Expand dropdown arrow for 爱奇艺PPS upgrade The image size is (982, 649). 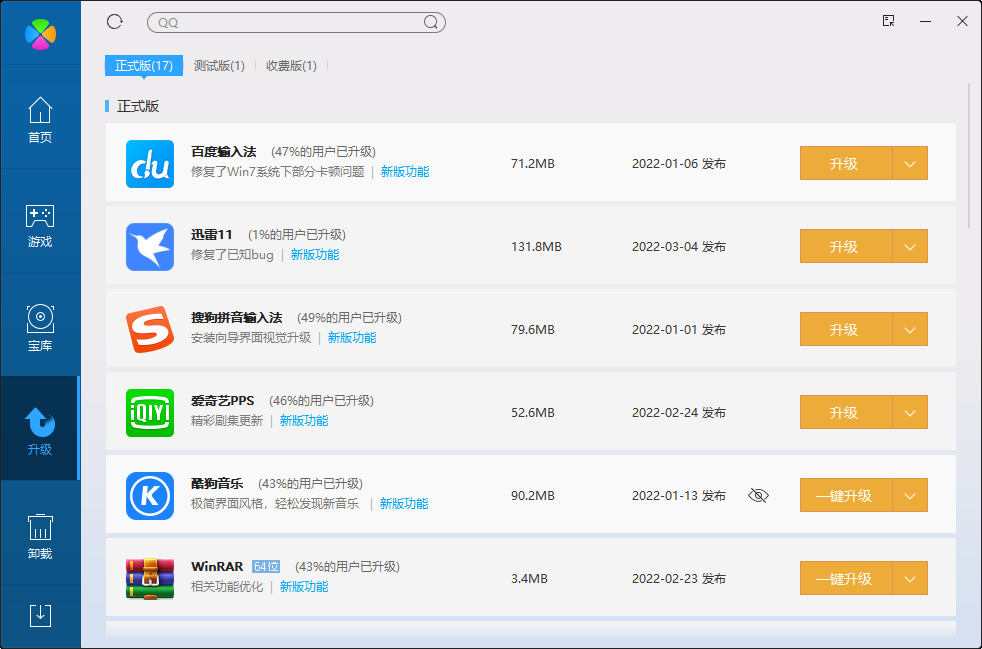tap(910, 412)
